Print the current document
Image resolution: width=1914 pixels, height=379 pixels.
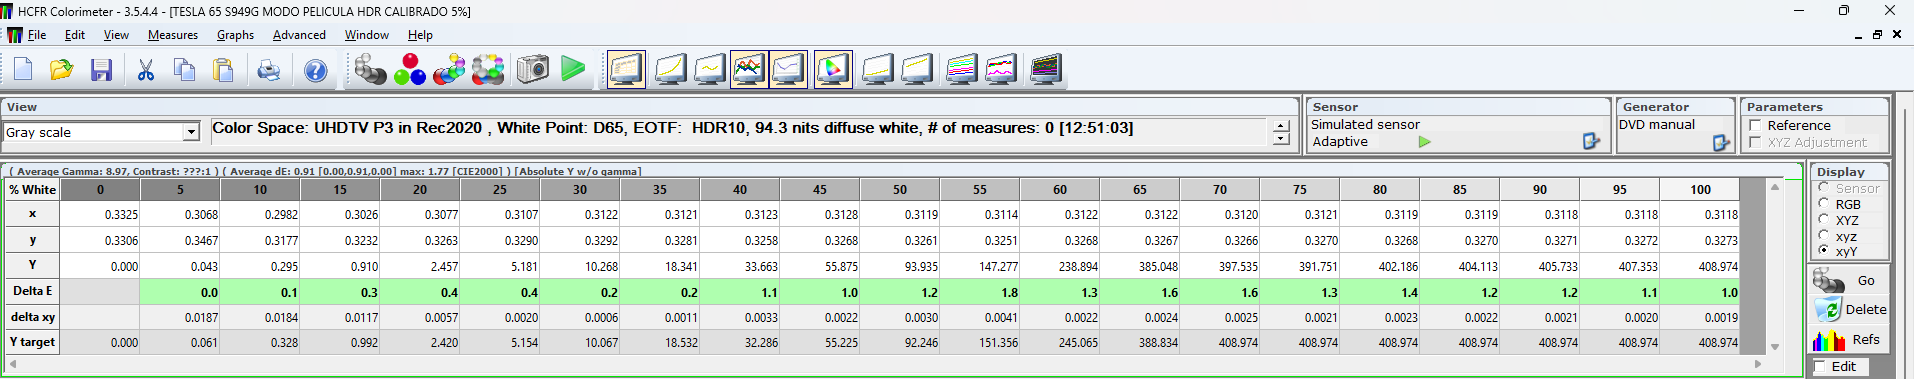pyautogui.click(x=269, y=70)
